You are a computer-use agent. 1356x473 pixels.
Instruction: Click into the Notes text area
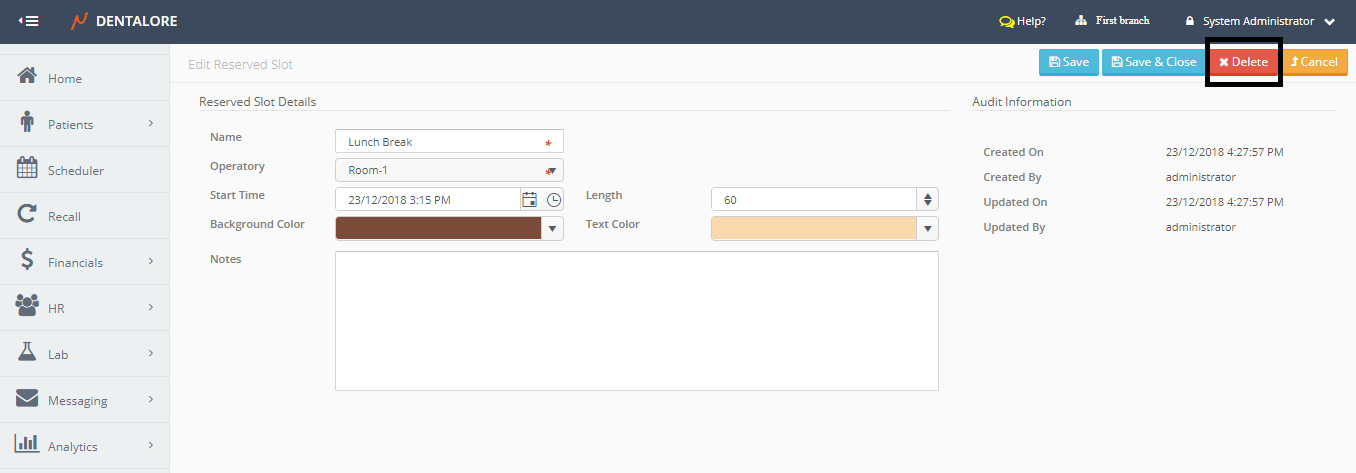tap(636, 320)
